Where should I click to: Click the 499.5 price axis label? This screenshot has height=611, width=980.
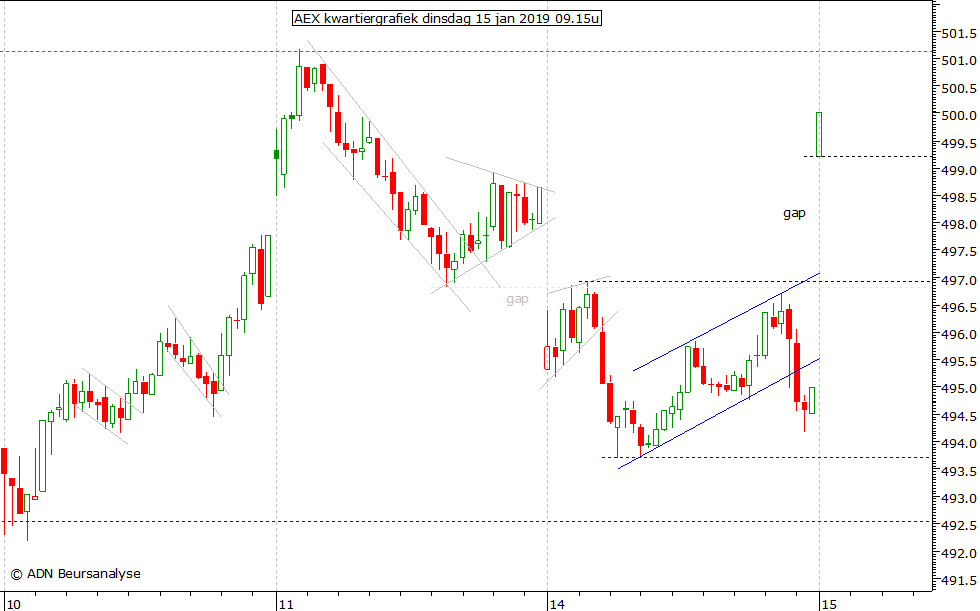tap(959, 143)
